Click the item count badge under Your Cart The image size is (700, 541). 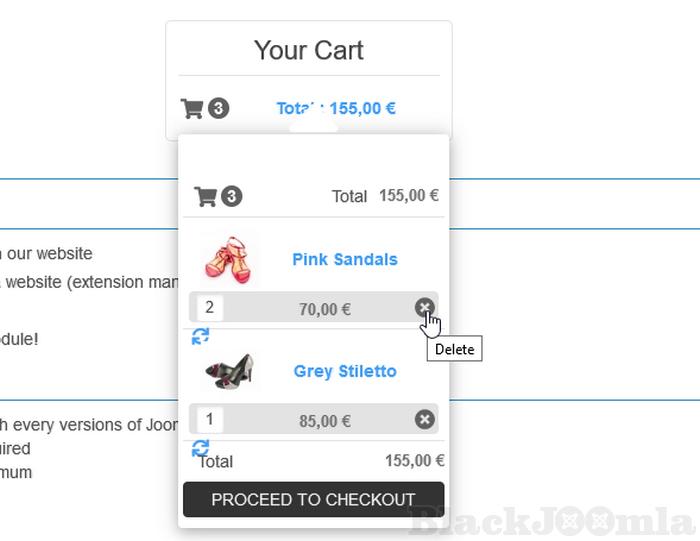(219, 108)
